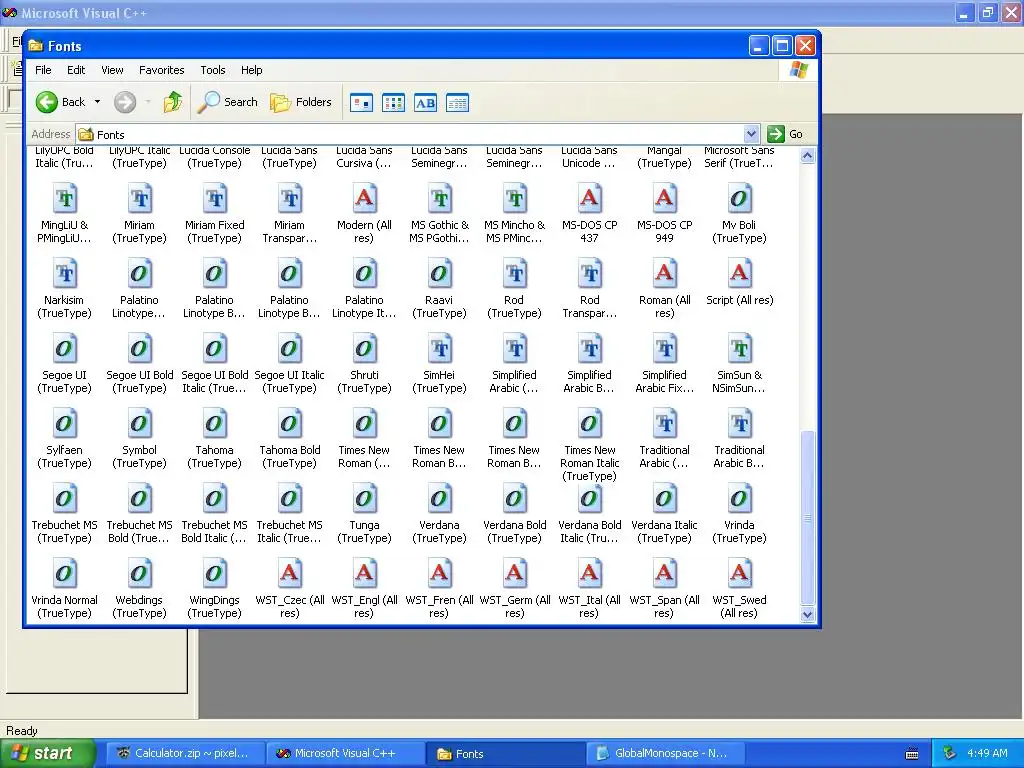
Task: Click the Back arrow icon
Action: (47, 102)
